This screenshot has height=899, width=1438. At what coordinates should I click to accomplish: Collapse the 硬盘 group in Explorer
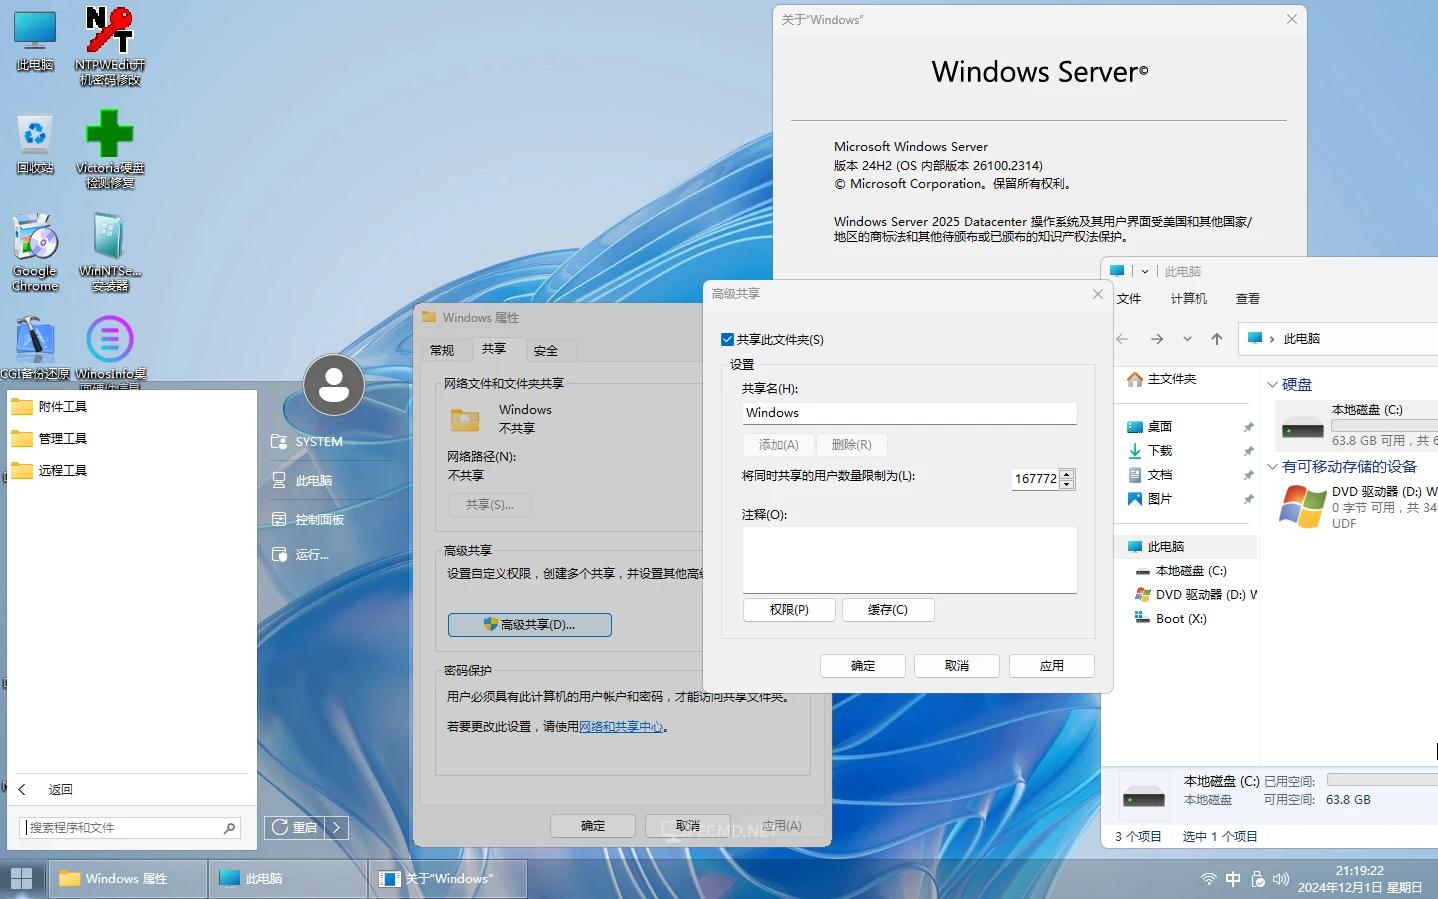pos(1272,385)
